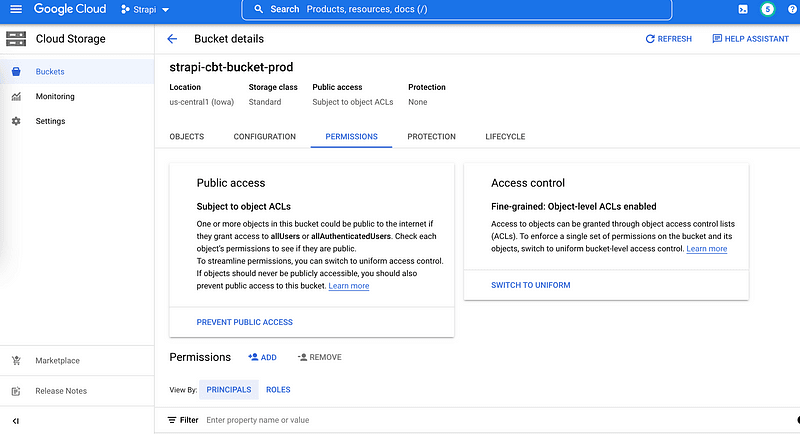Click the Marketplace cart icon
This screenshot has width=800, height=434.
(x=16, y=361)
